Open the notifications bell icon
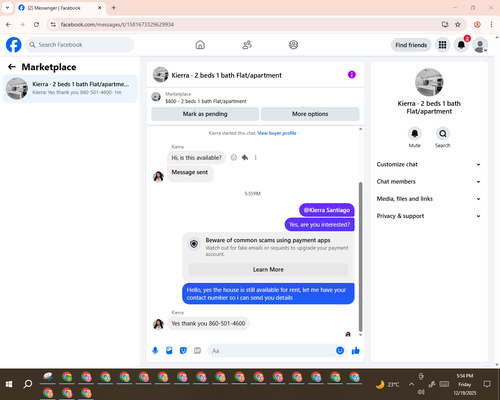500x400 pixels. 461,45
